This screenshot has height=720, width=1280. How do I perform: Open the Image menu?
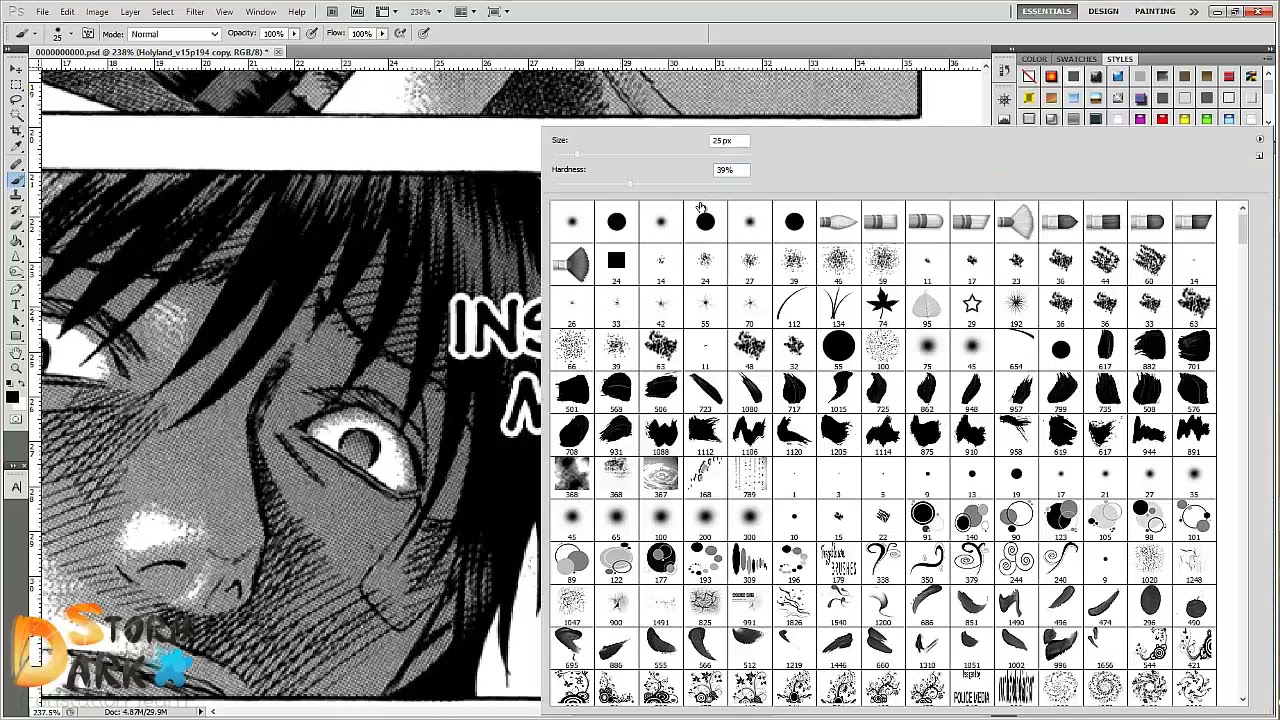pos(97,12)
